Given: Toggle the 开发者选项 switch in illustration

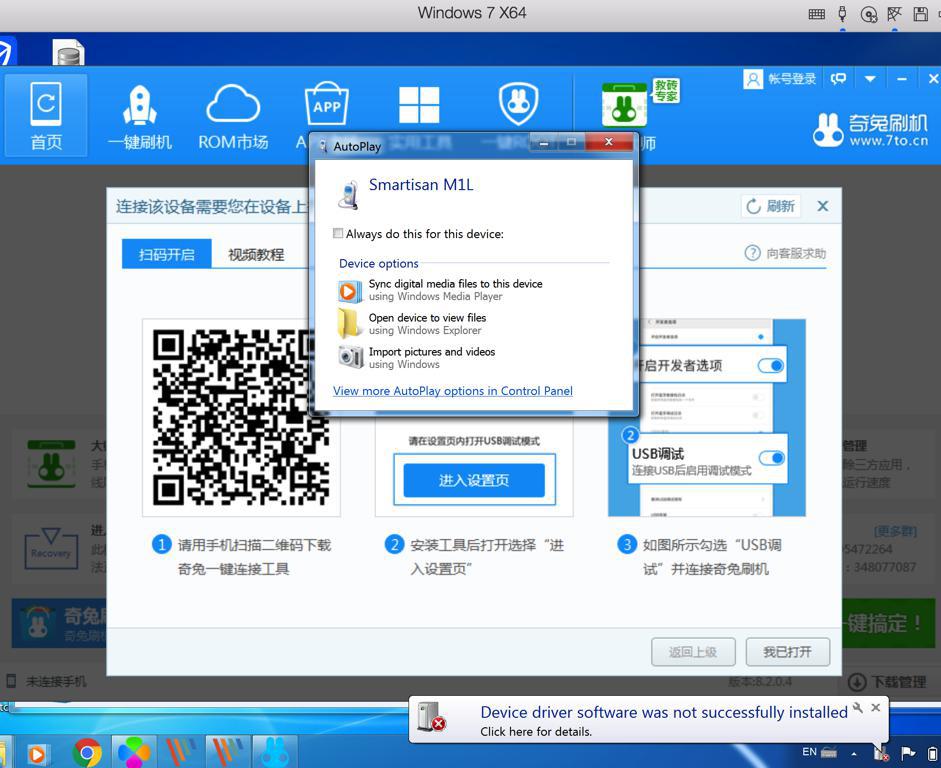Looking at the screenshot, I should coord(771,365).
